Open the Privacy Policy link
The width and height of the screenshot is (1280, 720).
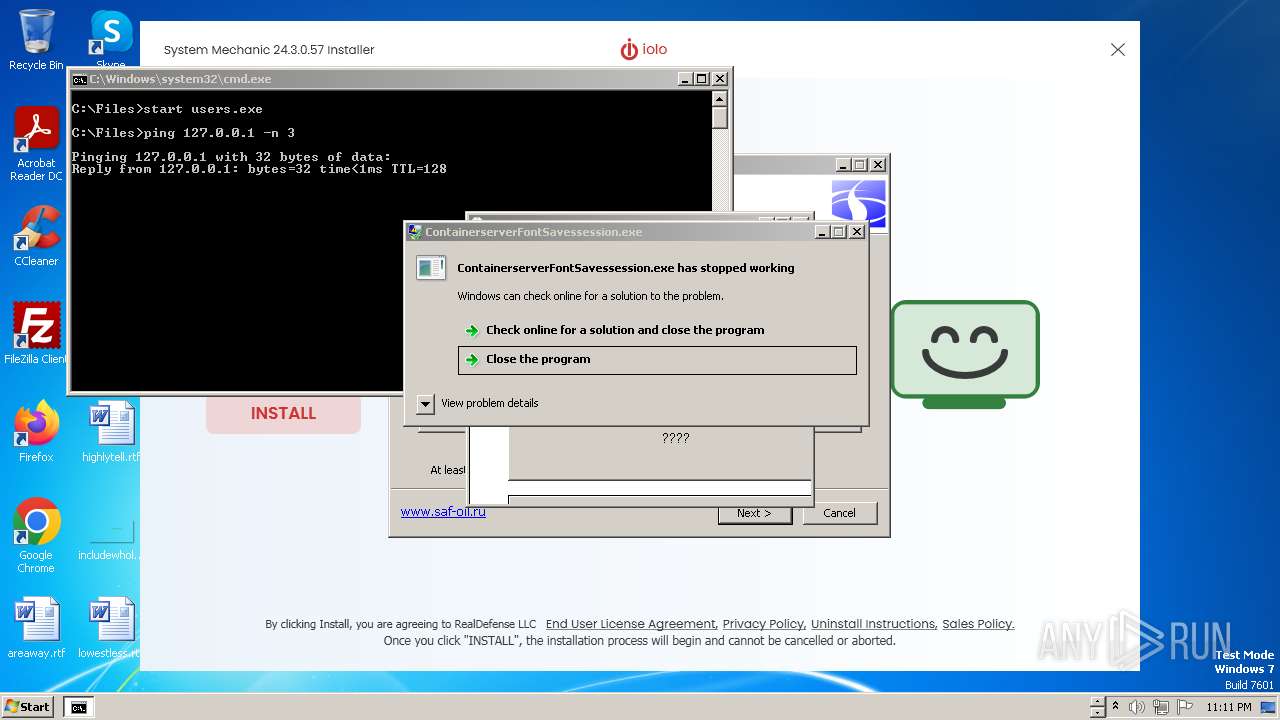(763, 624)
